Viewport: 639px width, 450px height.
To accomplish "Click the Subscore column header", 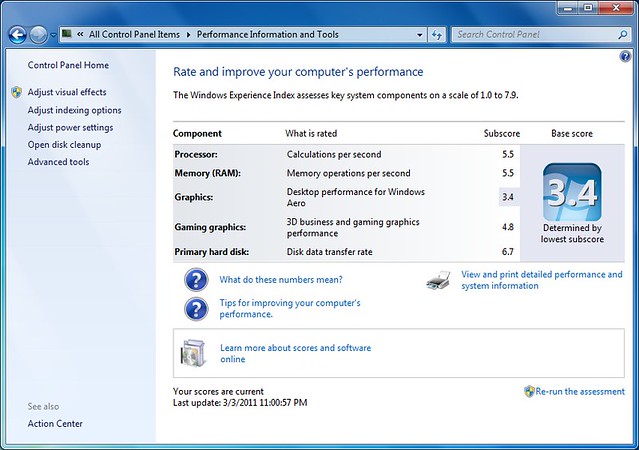I will pos(502,134).
